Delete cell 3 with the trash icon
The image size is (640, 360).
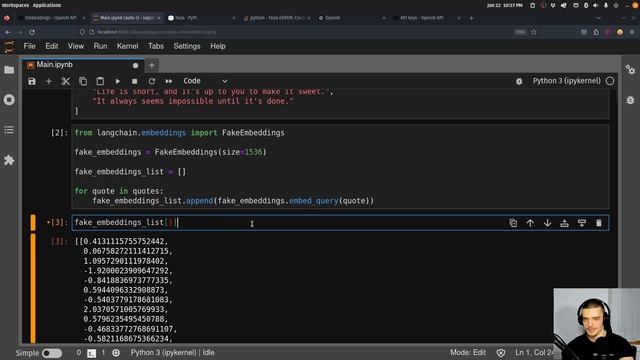point(599,223)
